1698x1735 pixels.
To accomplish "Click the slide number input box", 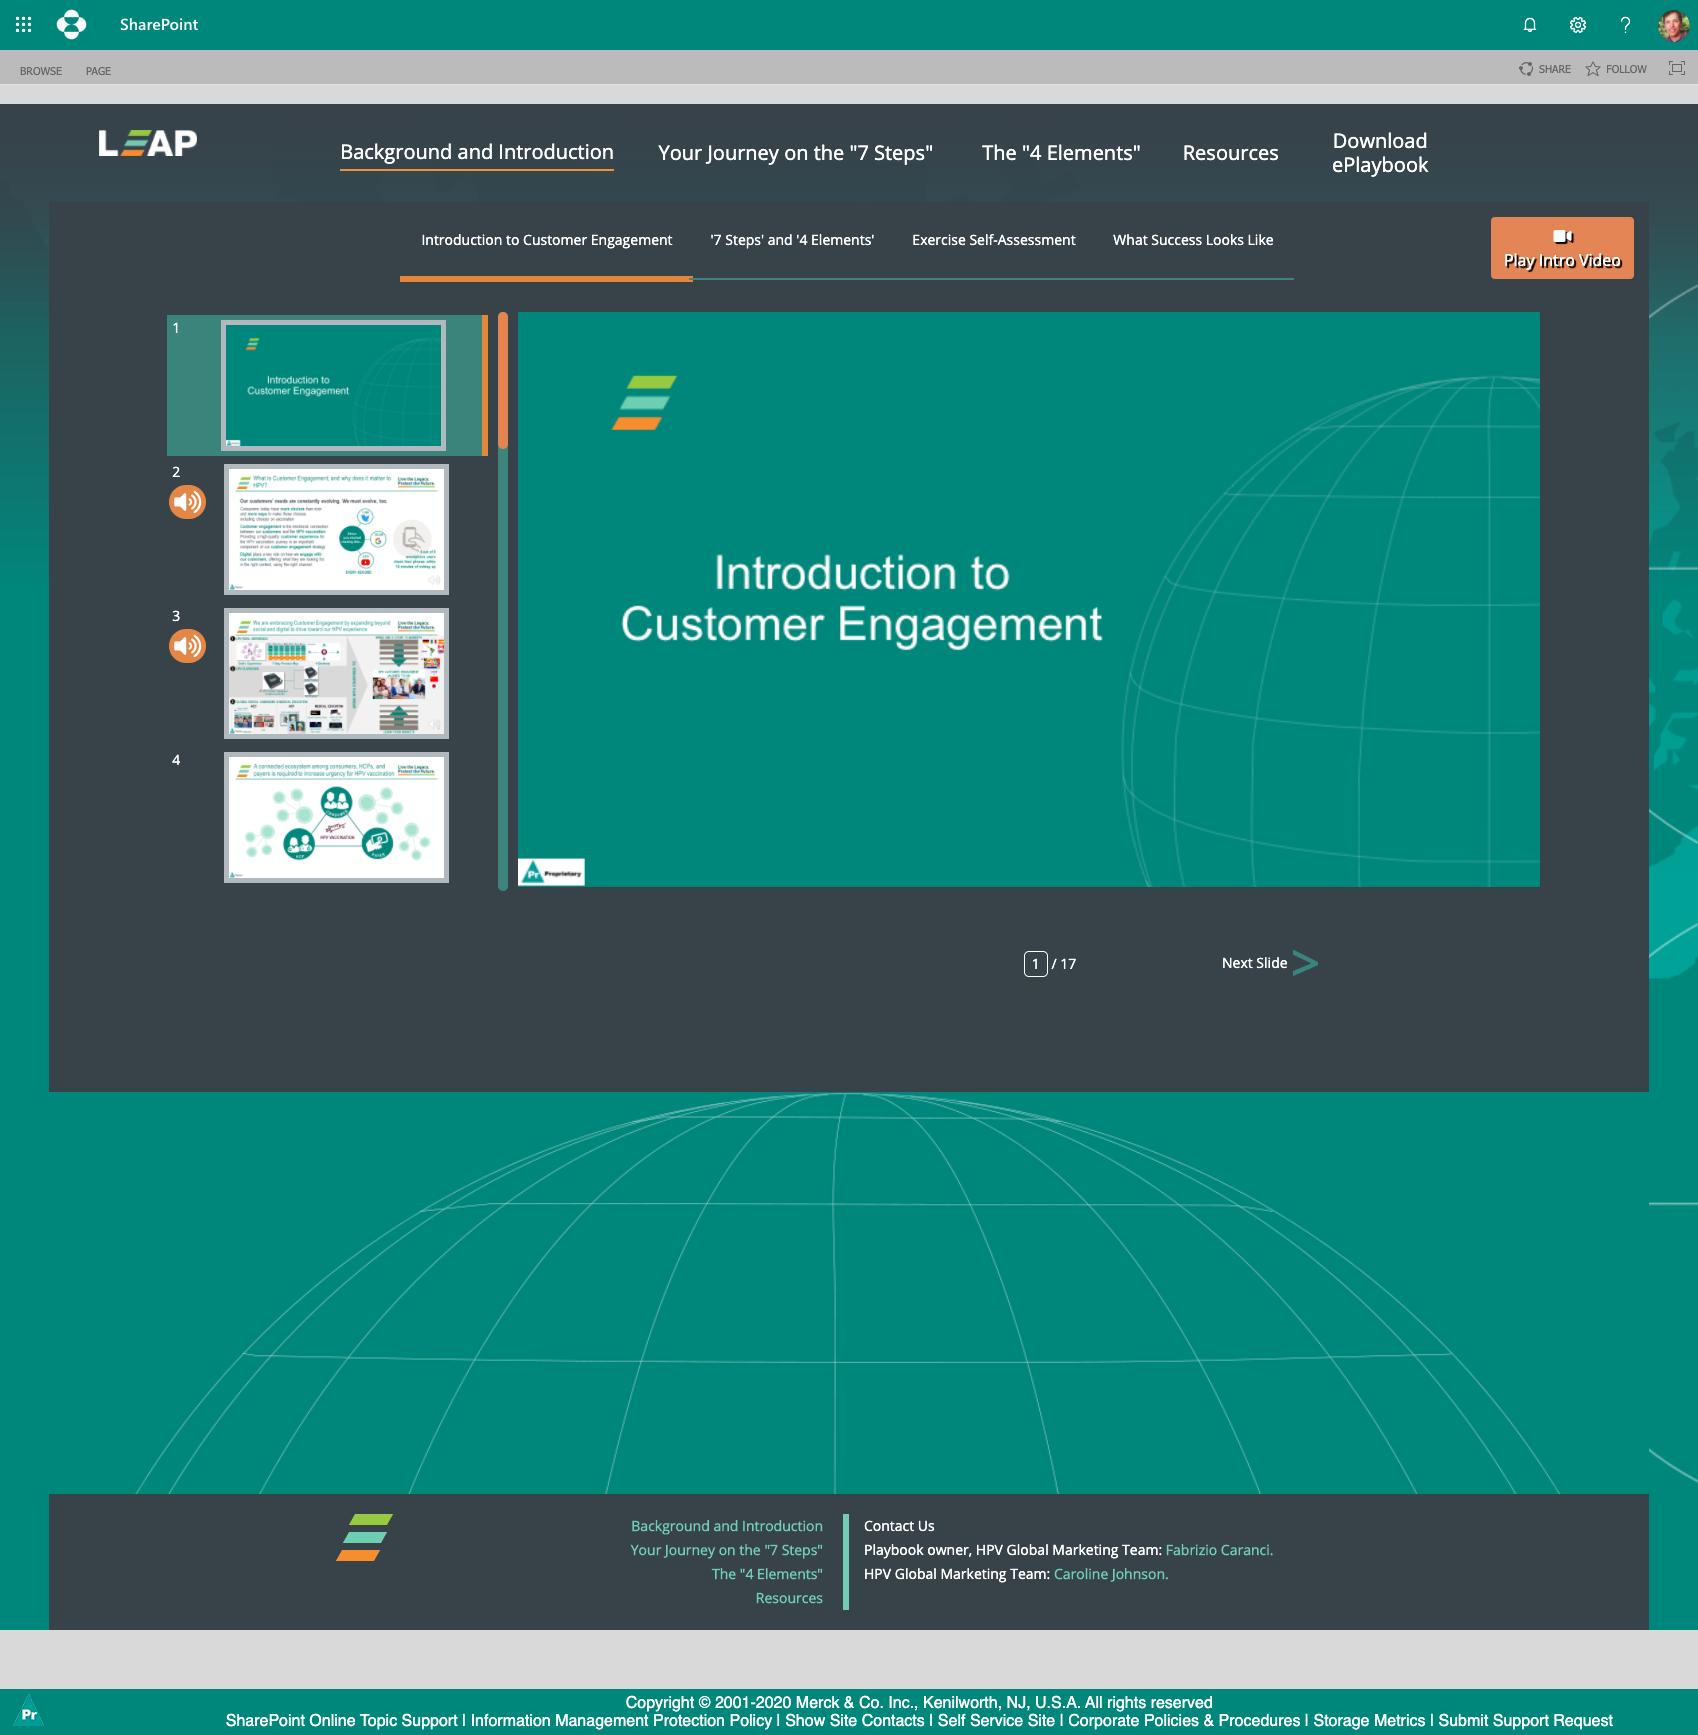I will click(x=1035, y=964).
